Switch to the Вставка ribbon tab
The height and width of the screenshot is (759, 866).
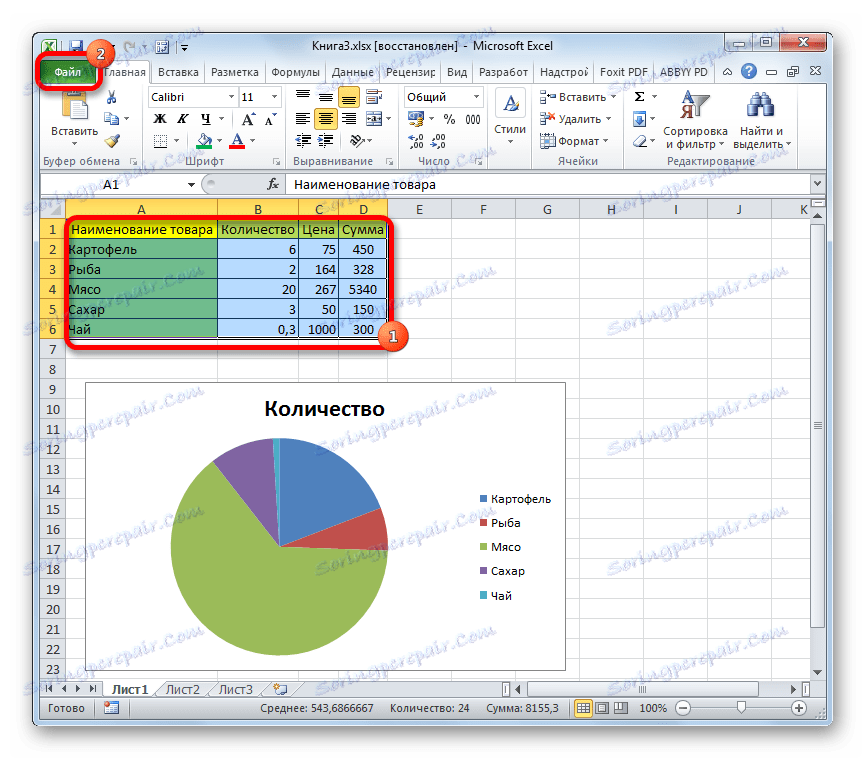point(177,71)
